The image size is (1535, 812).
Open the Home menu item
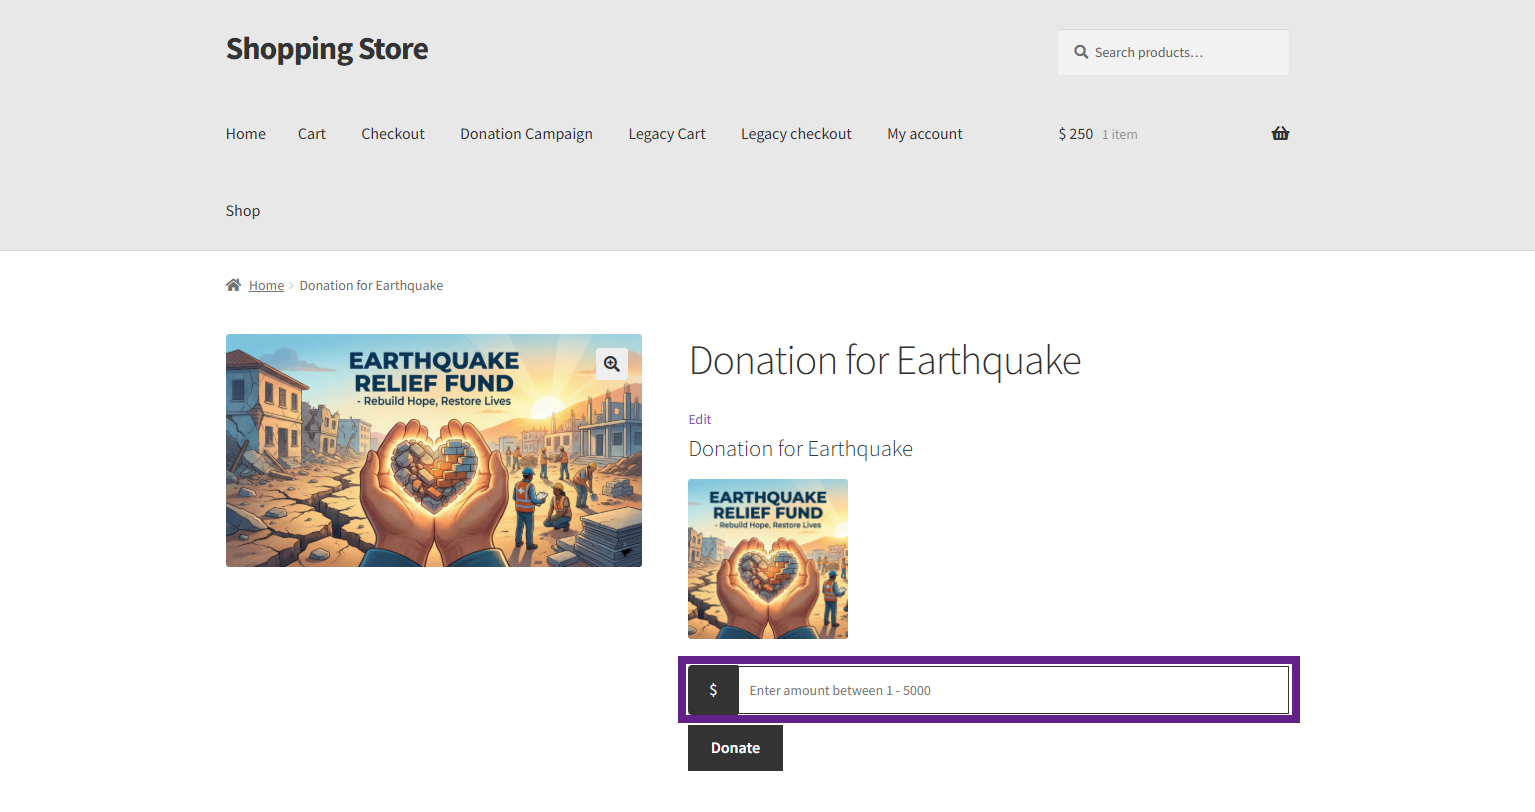pyautogui.click(x=246, y=134)
